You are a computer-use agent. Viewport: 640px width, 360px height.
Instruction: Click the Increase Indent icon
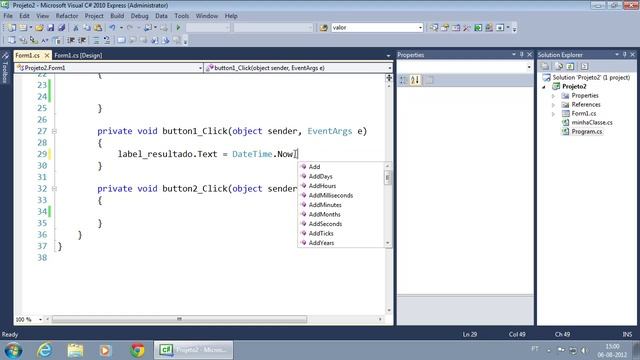coord(82,40)
